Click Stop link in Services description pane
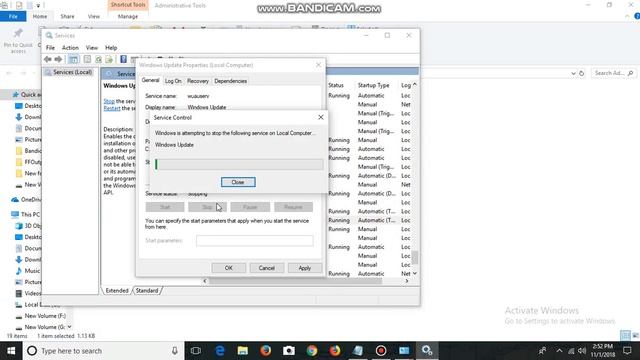This screenshot has height=360, width=640. 109,101
